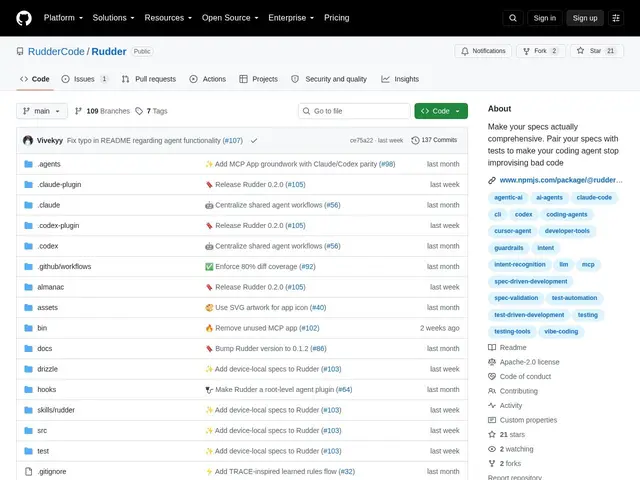640x480 pixels.
Task: Expand the Open Source menu
Action: coord(230,18)
